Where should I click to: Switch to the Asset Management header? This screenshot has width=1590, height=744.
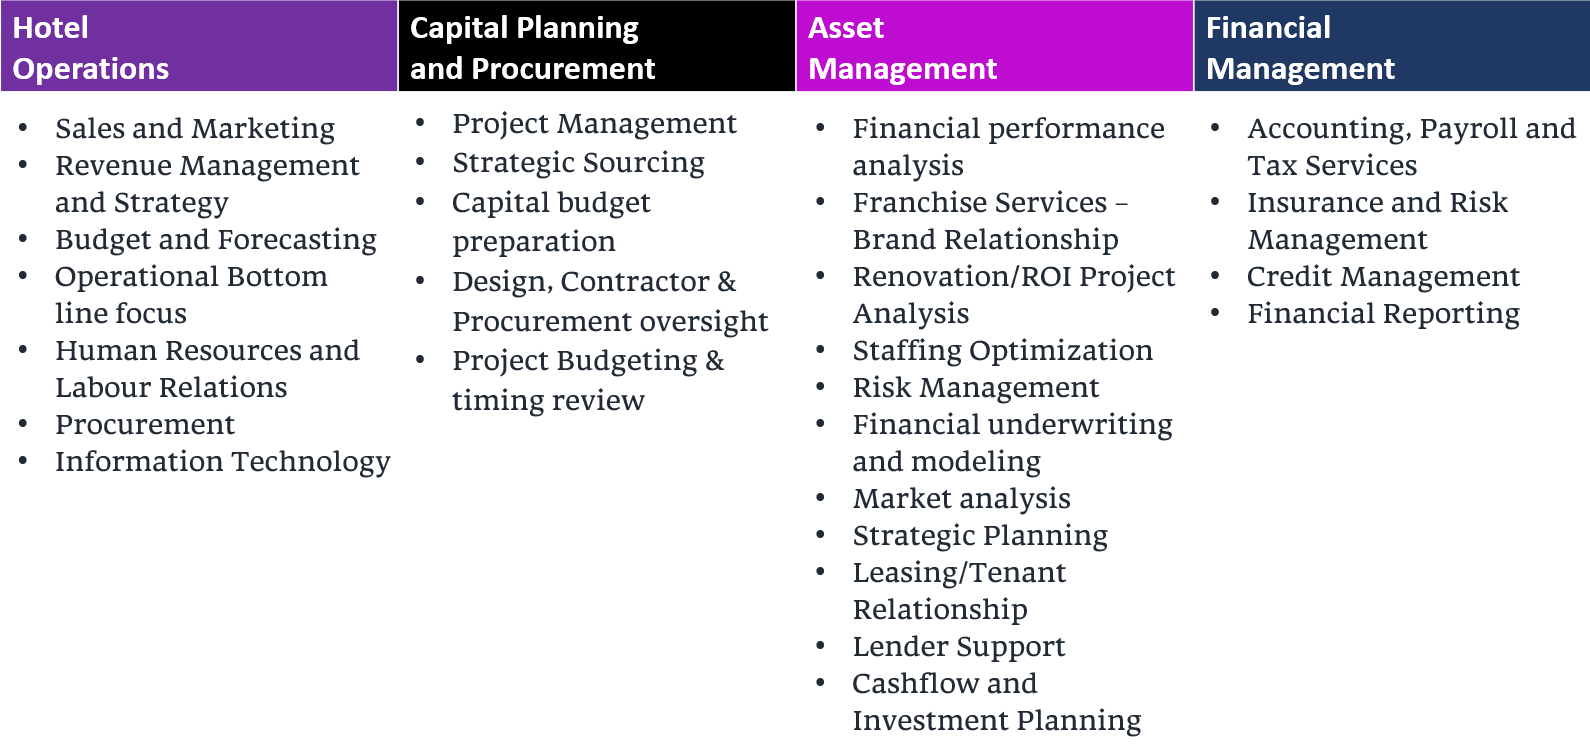994,47
